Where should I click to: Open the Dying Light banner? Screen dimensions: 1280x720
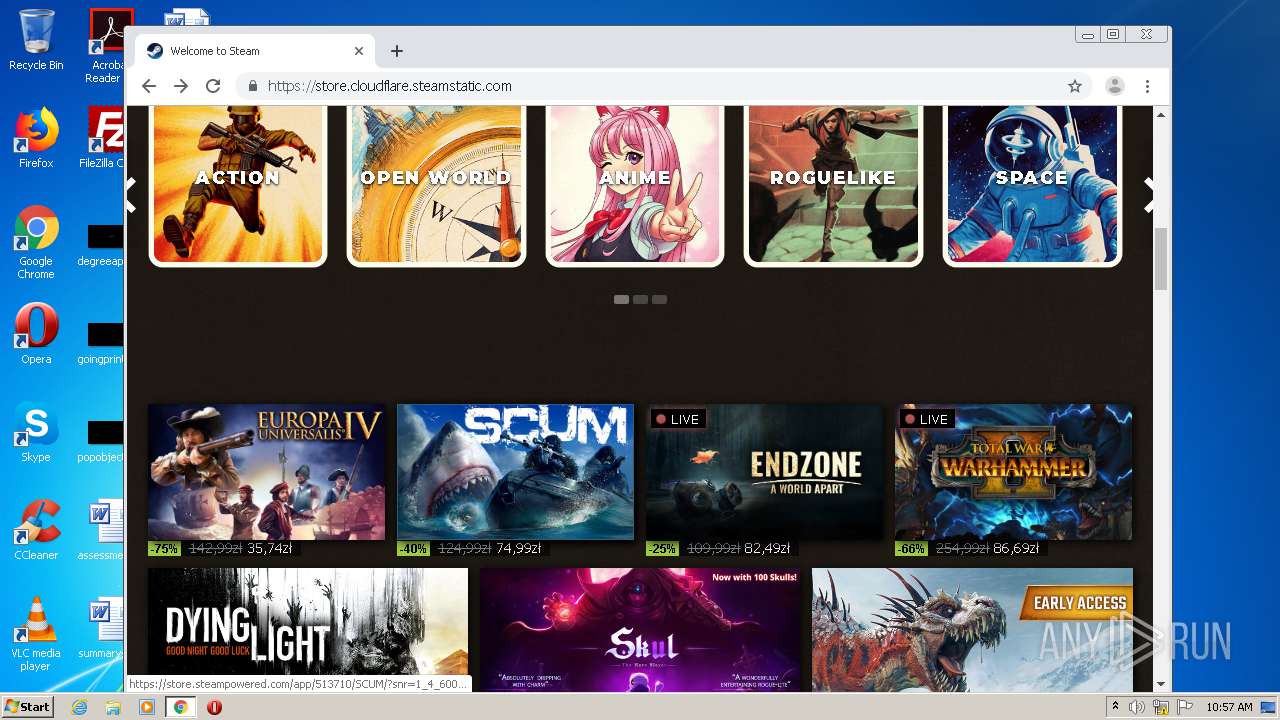coord(308,629)
